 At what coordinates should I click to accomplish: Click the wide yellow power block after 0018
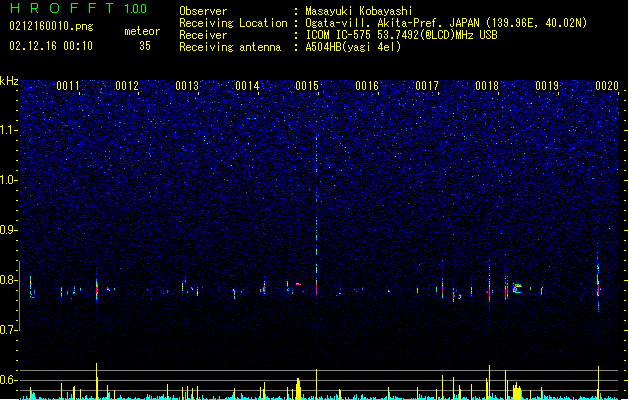click(517, 391)
